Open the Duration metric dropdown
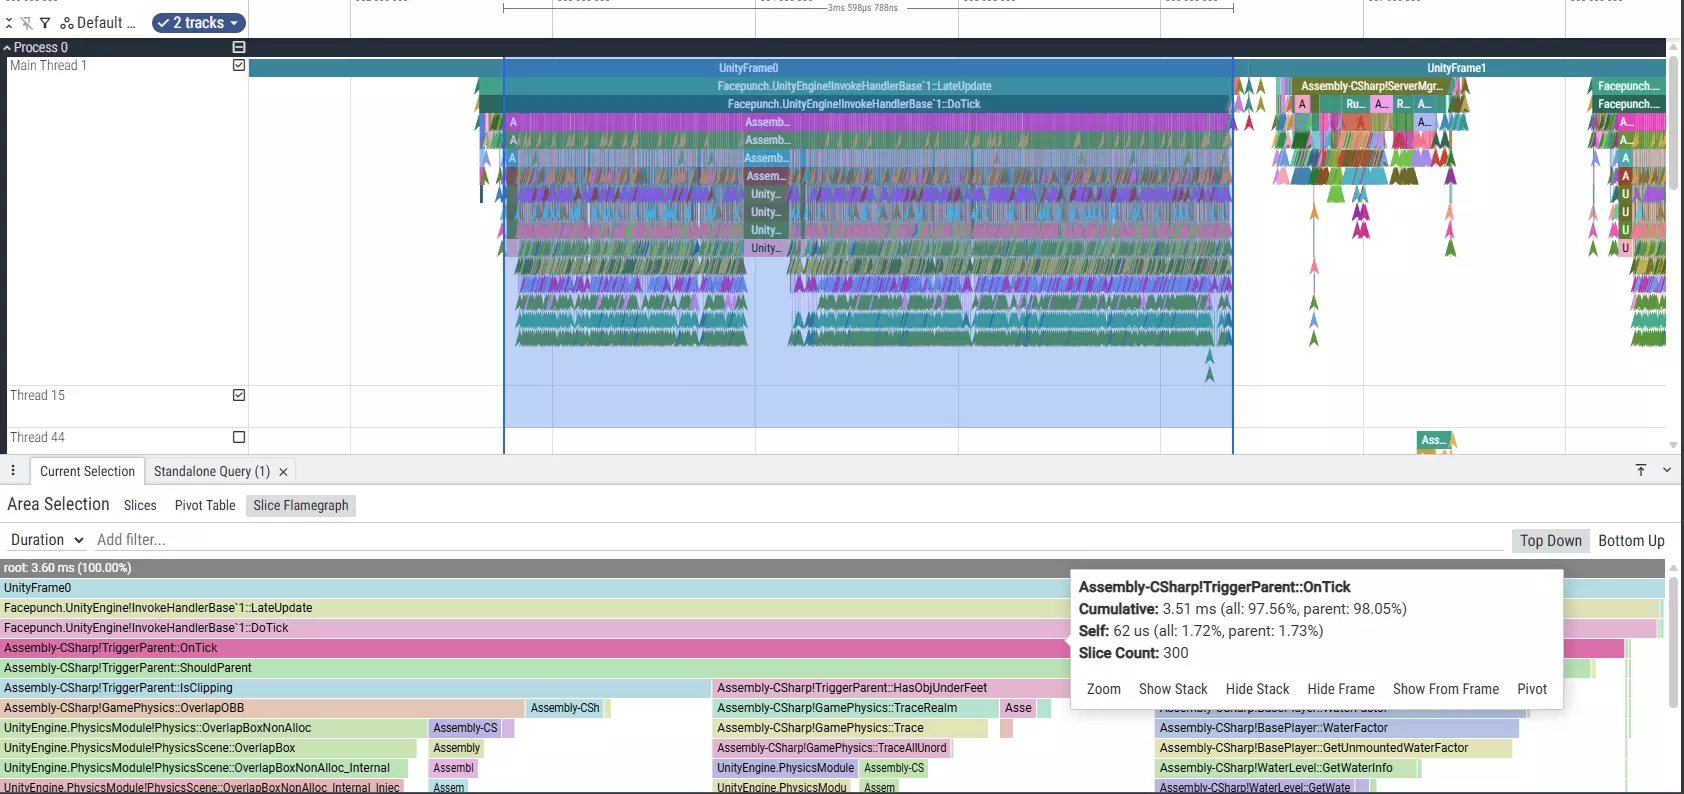 (47, 540)
